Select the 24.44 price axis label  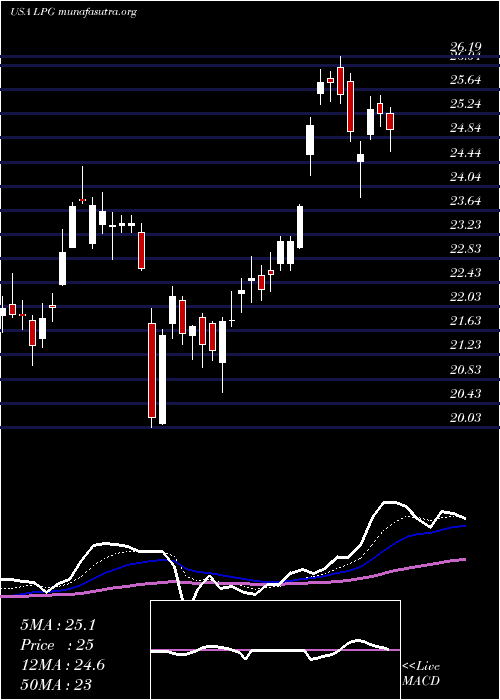(465, 154)
